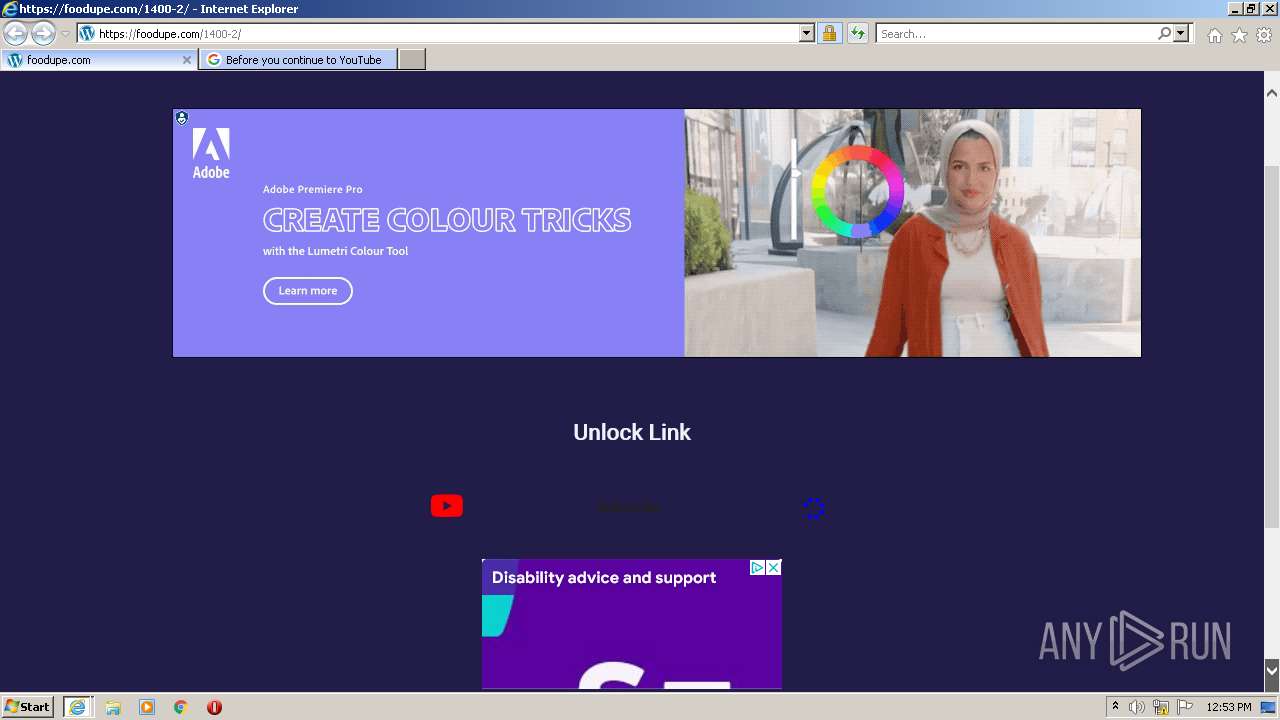The width and height of the screenshot is (1280, 720).
Task: Click the volume speaker tray icon
Action: [x=1137, y=707]
